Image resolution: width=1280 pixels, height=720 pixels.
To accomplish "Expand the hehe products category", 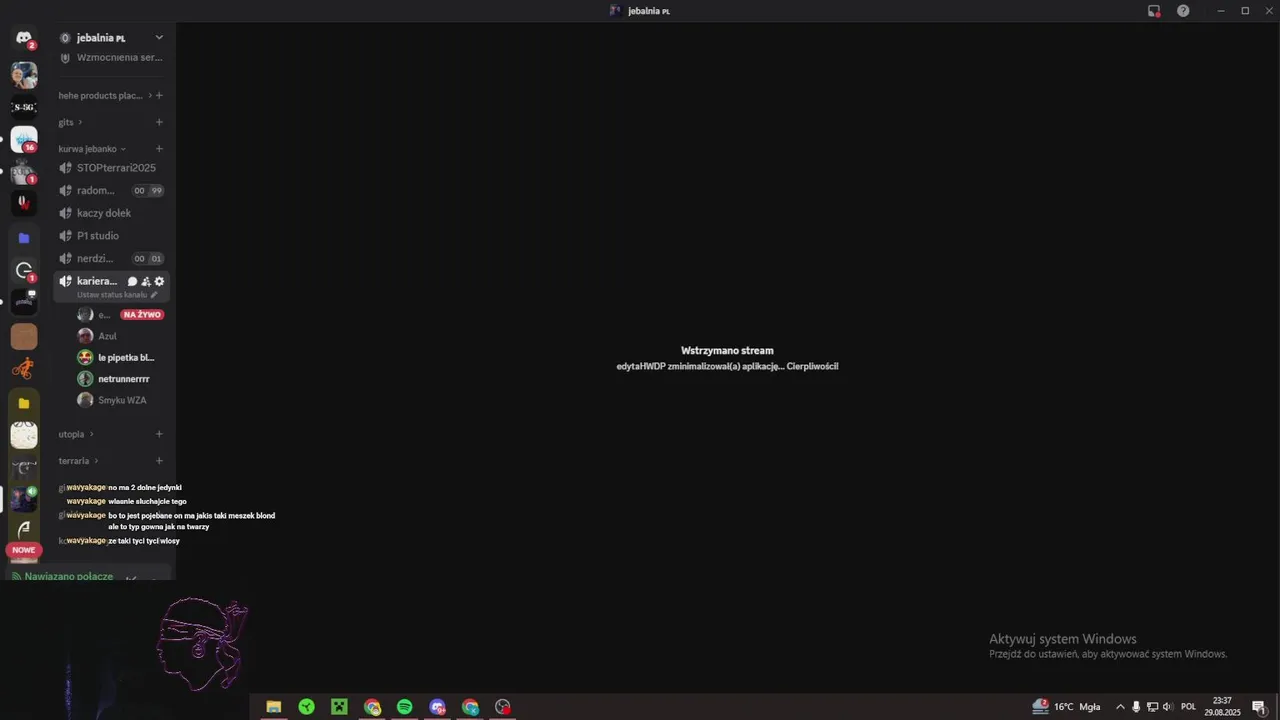I will click(x=105, y=96).
